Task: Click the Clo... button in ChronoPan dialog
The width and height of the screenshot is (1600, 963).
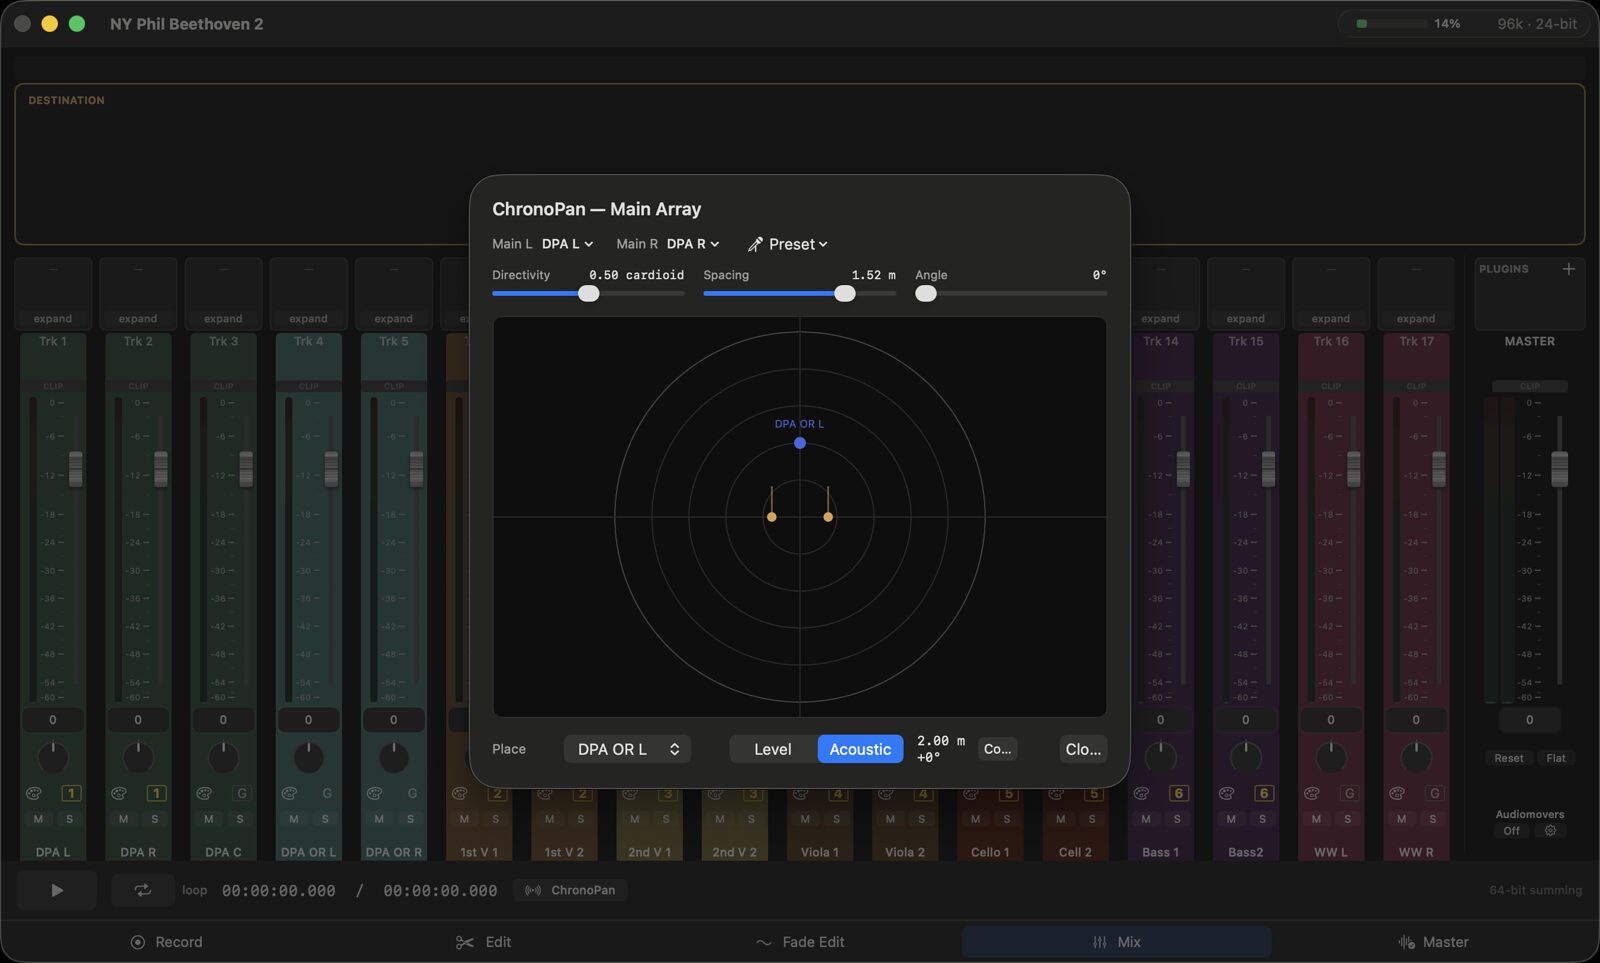Action: pyautogui.click(x=1083, y=749)
